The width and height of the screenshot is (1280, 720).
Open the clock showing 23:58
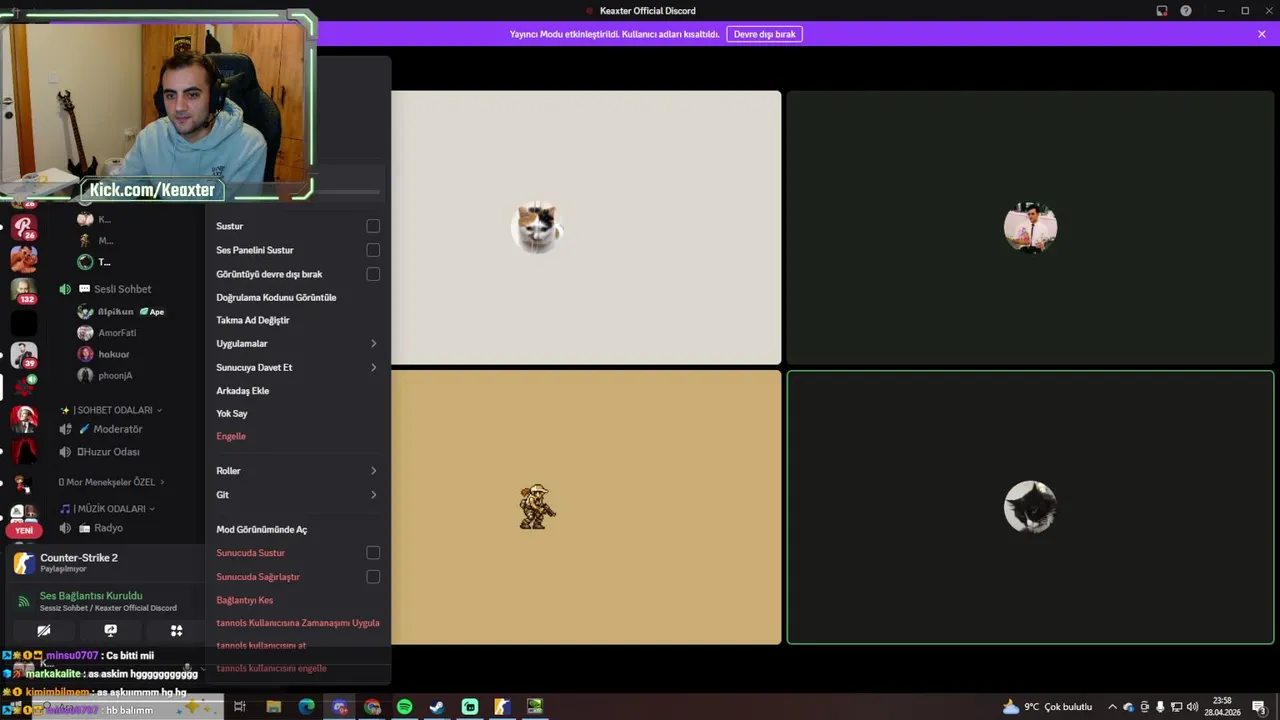1222,707
